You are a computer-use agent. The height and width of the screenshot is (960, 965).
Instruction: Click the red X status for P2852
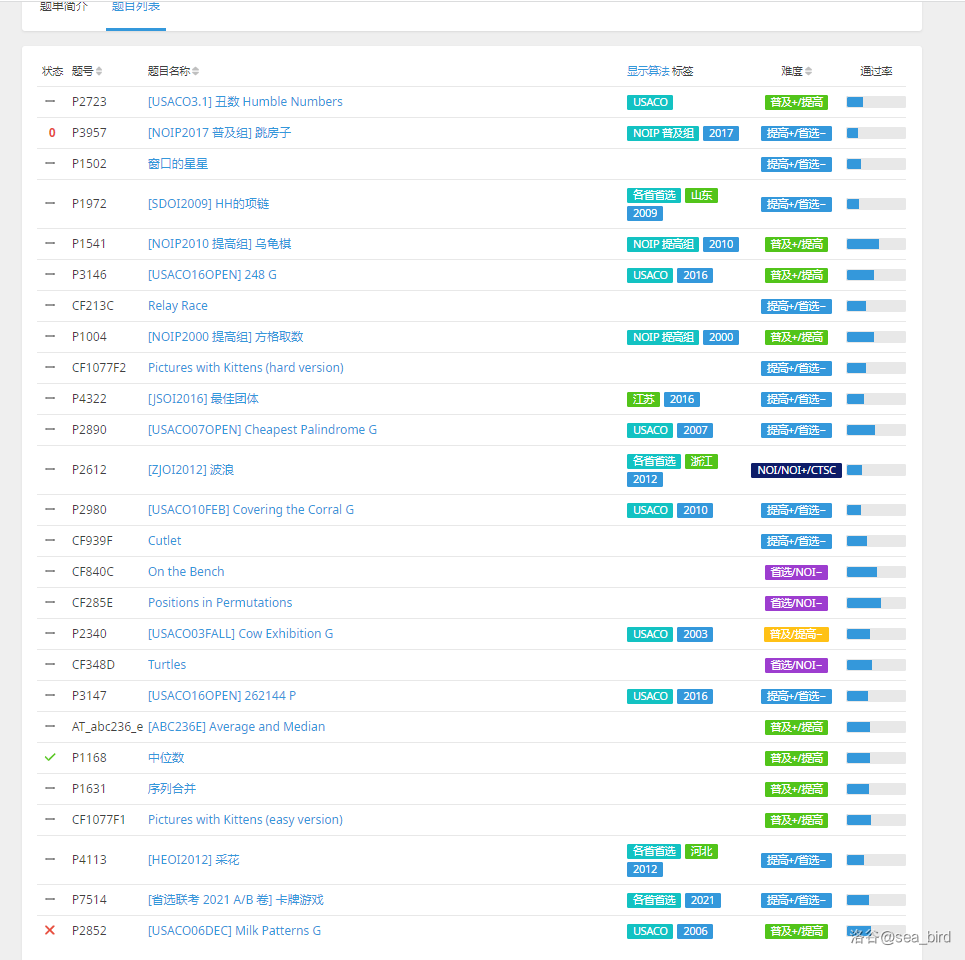[50, 931]
